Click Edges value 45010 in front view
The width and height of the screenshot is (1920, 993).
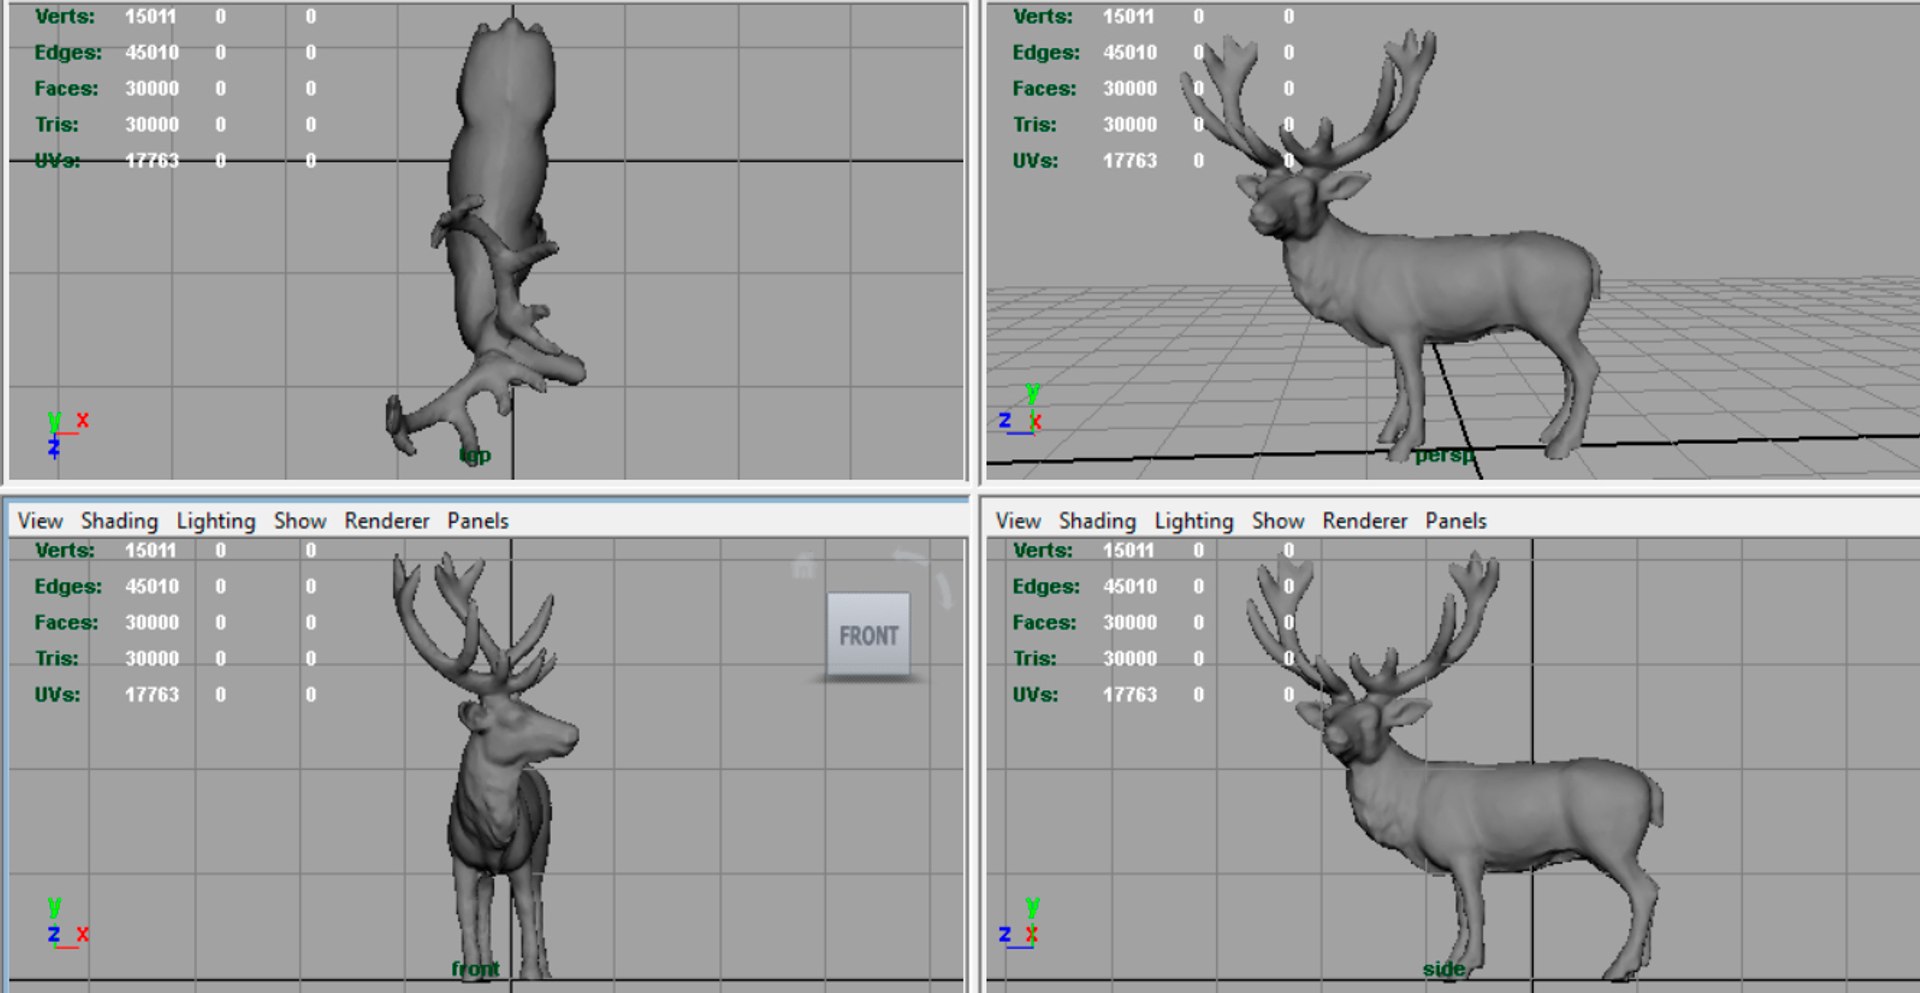tap(152, 587)
